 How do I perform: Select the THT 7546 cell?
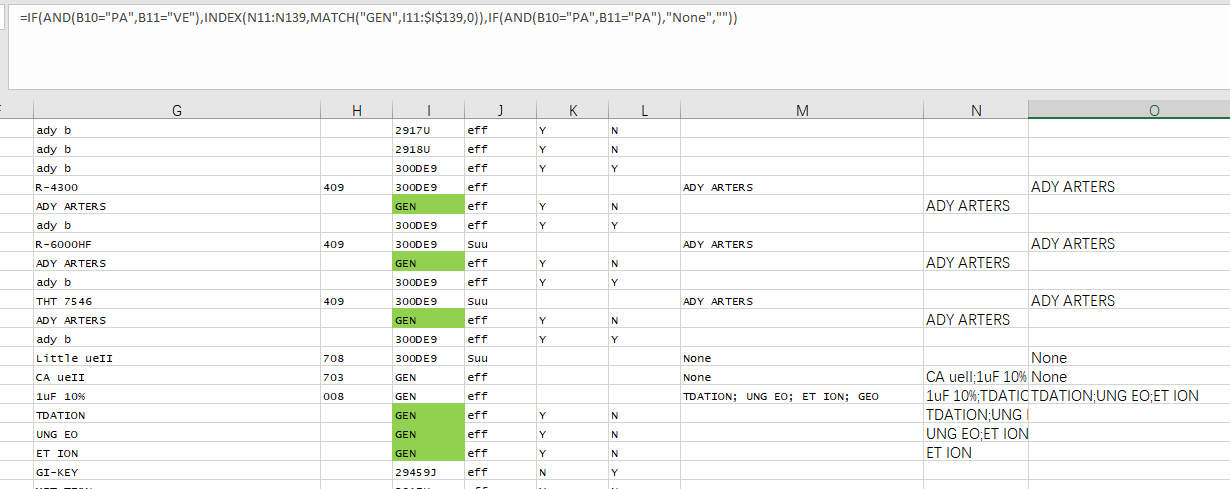177,301
